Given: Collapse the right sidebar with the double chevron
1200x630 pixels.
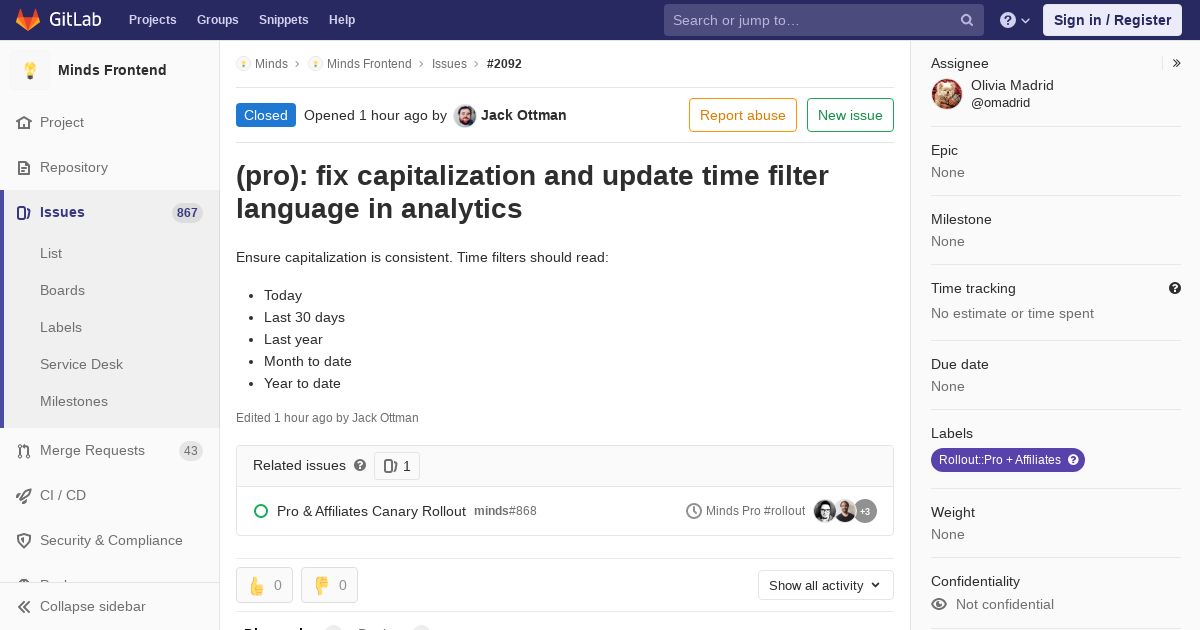Looking at the screenshot, I should [1177, 63].
